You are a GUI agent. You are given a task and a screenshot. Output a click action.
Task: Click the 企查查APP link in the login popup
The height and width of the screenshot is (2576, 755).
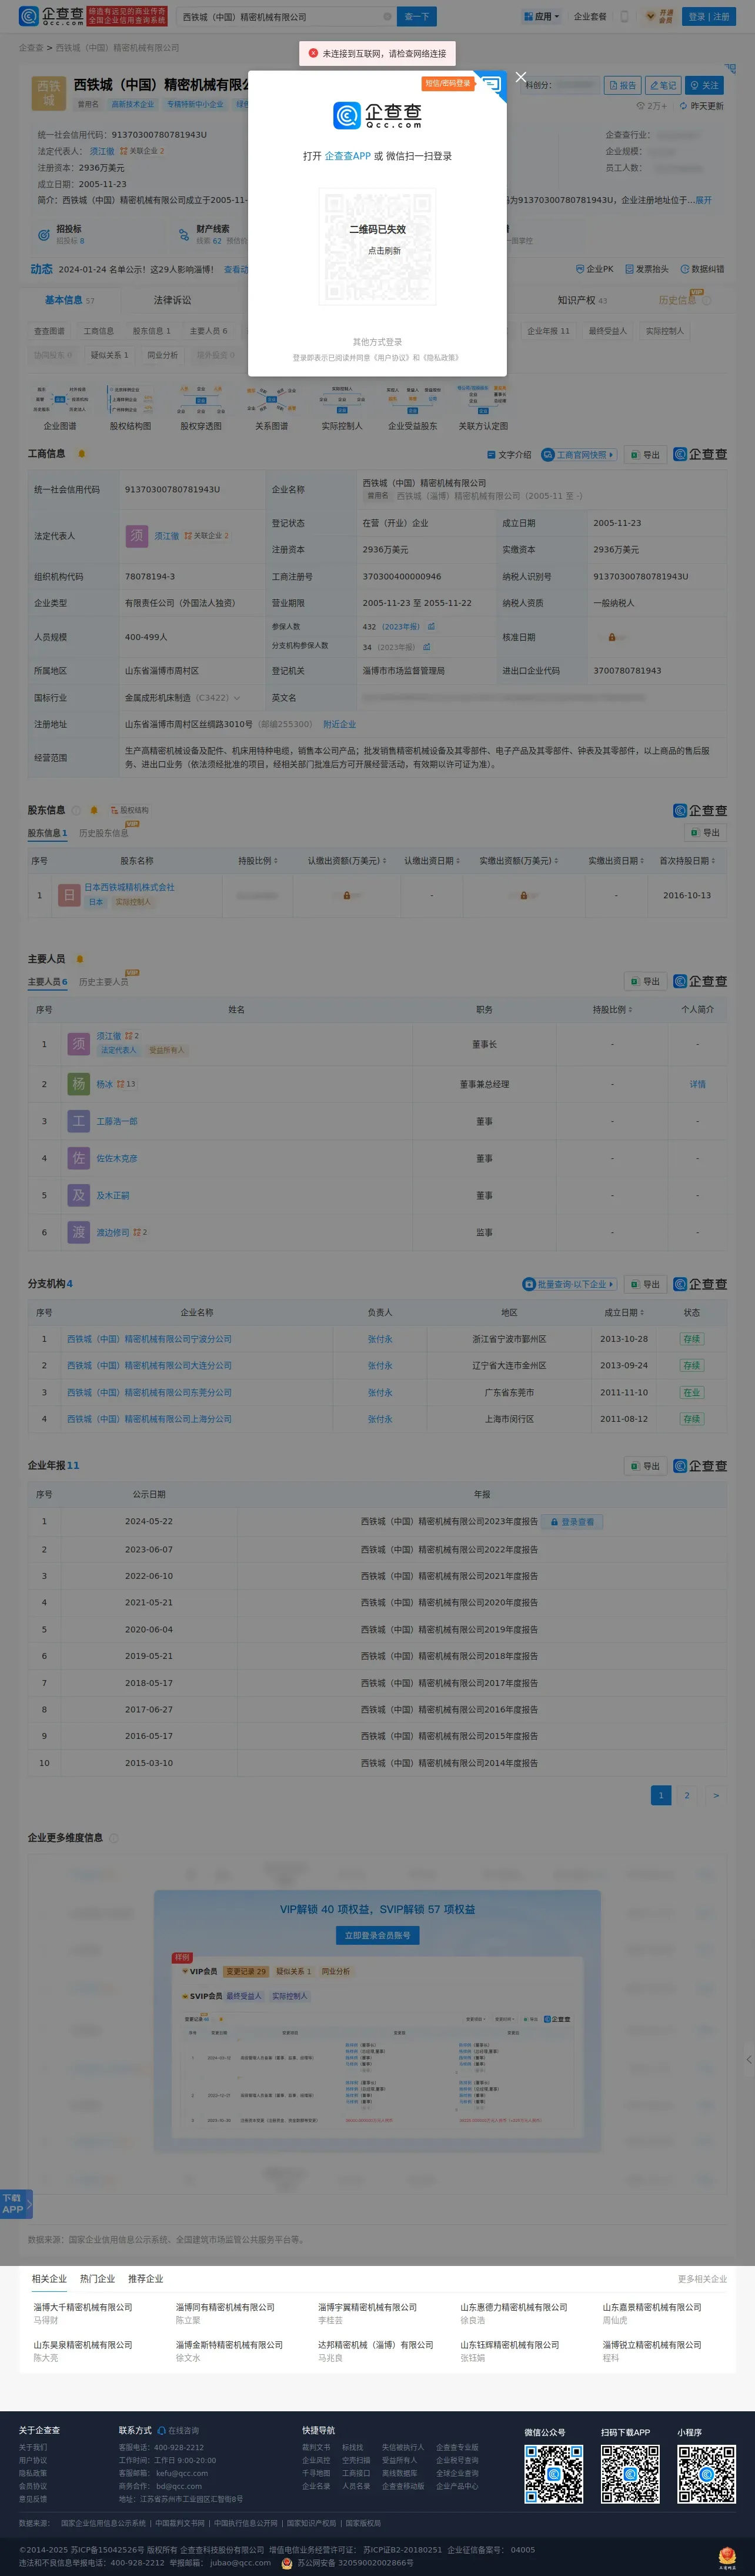348,156
